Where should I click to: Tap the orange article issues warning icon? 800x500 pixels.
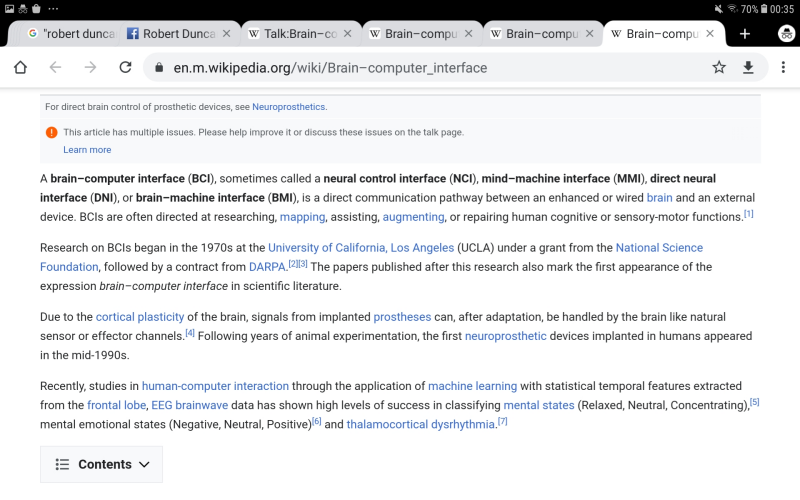[52, 132]
